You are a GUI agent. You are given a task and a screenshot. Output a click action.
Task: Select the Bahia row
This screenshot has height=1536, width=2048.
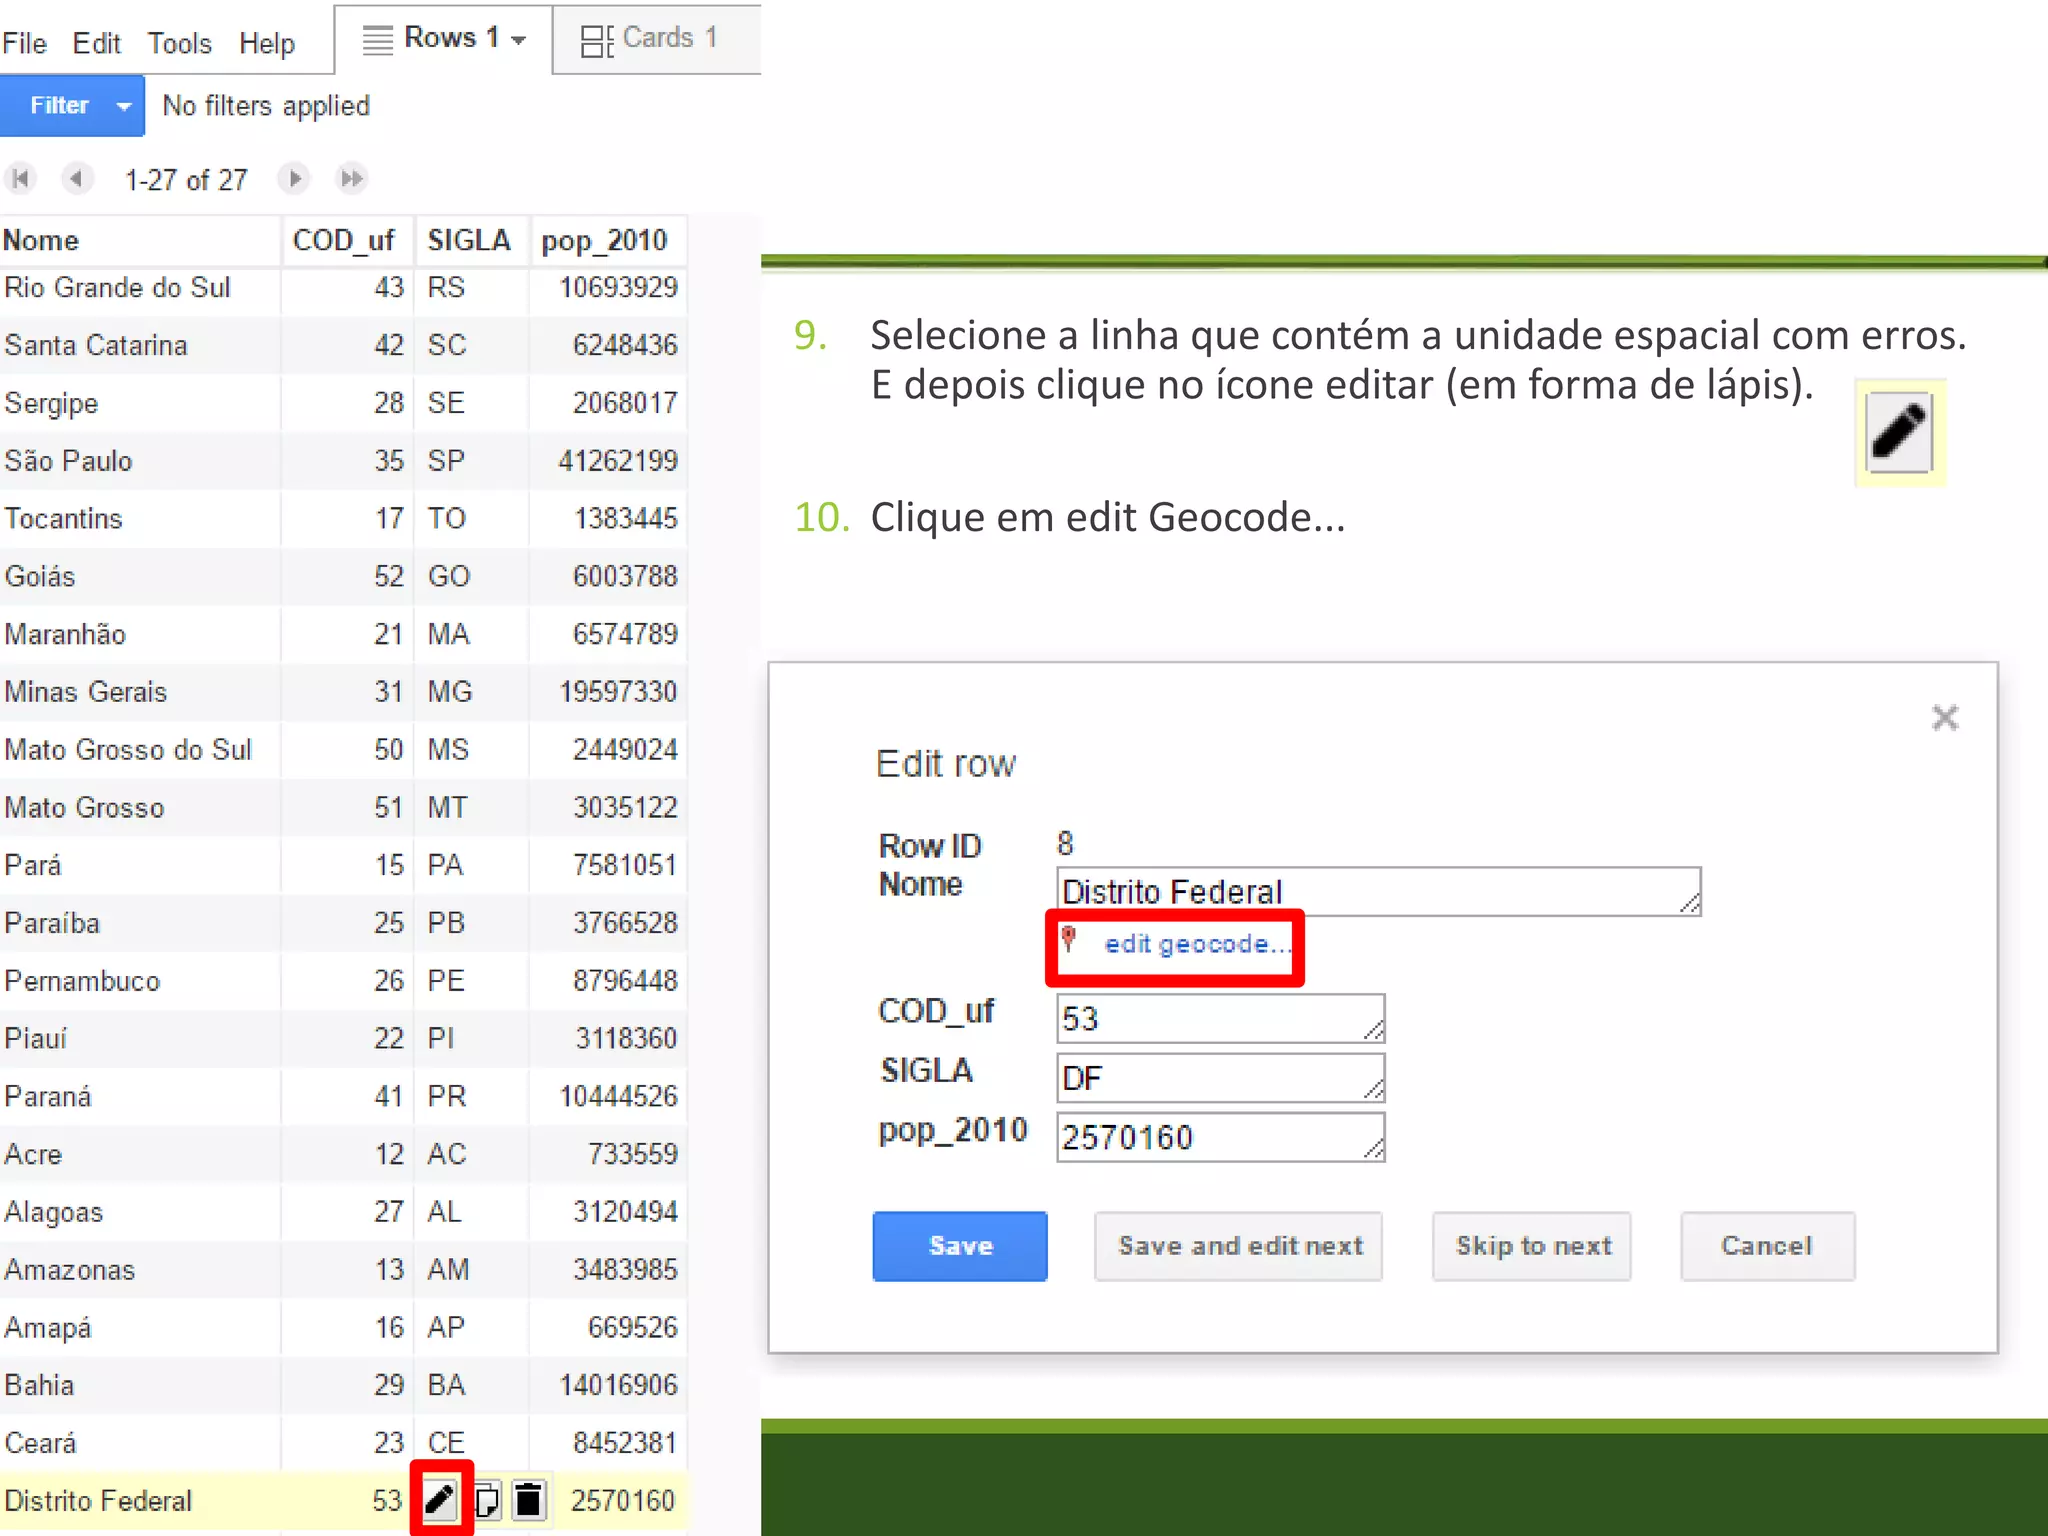343,1385
